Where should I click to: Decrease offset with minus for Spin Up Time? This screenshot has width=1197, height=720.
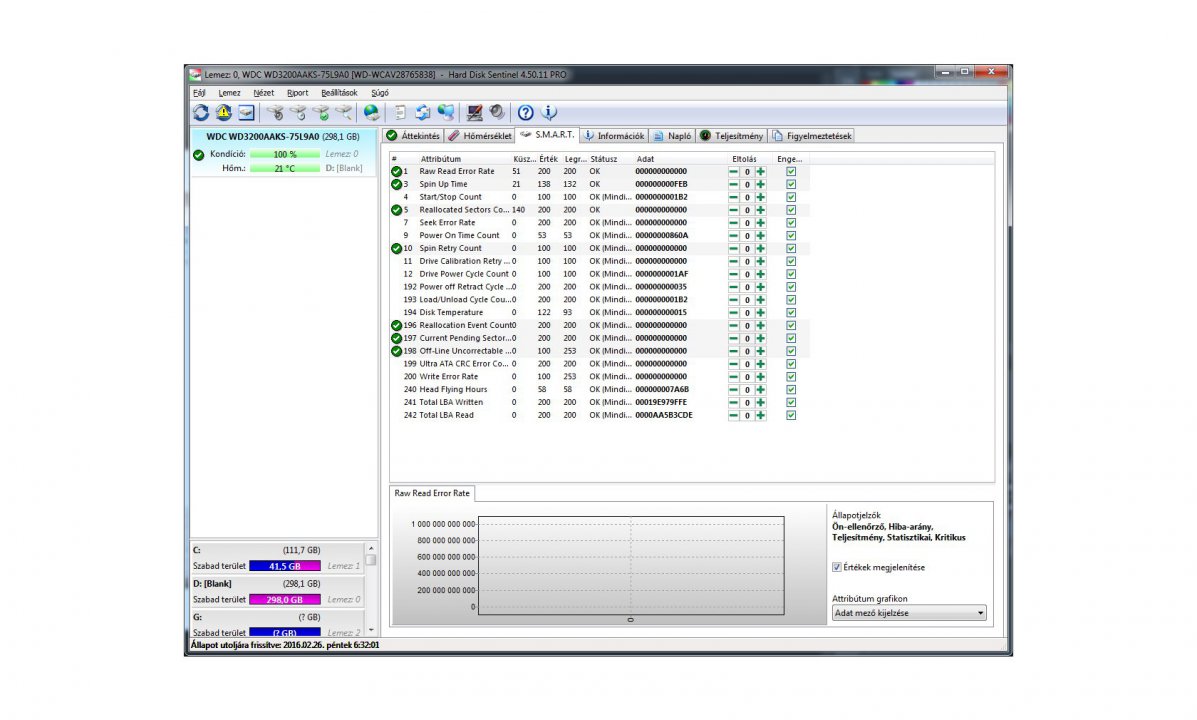pos(733,184)
